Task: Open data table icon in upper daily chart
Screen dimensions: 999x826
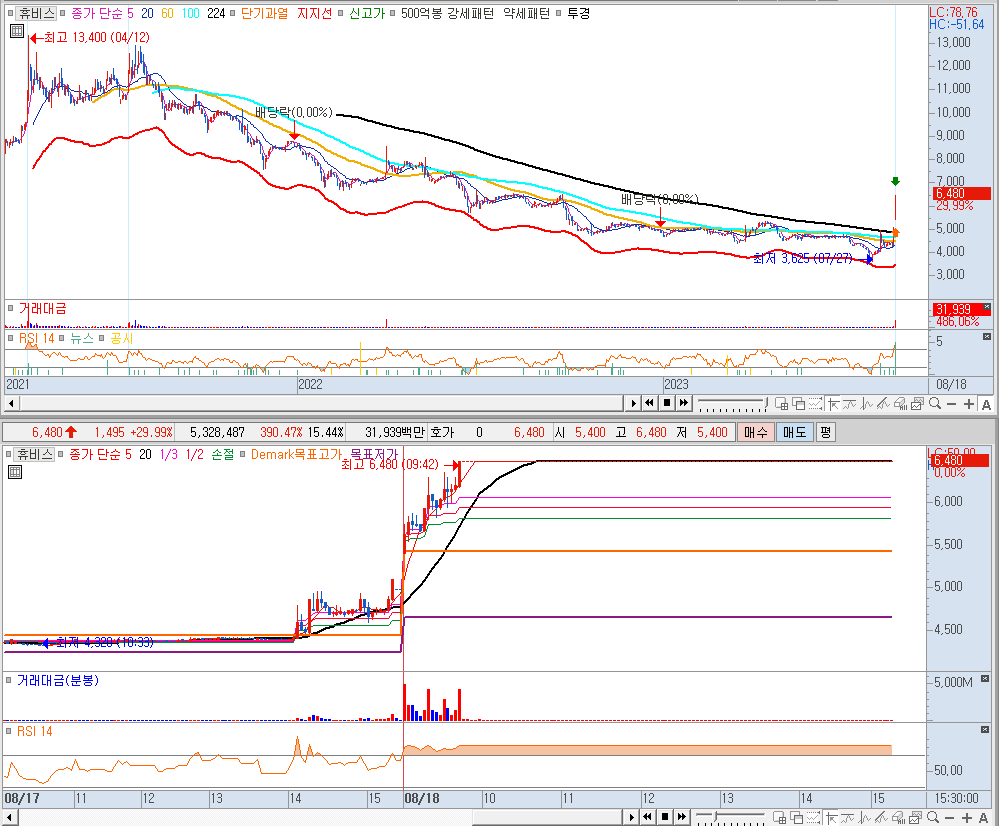Action: point(17,31)
